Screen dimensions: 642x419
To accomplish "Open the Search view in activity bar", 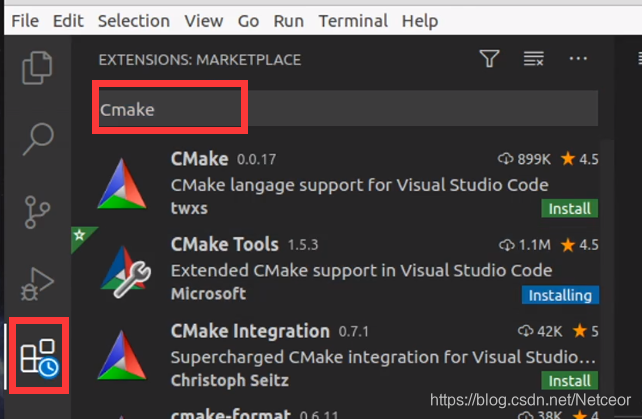I will pos(38,139).
